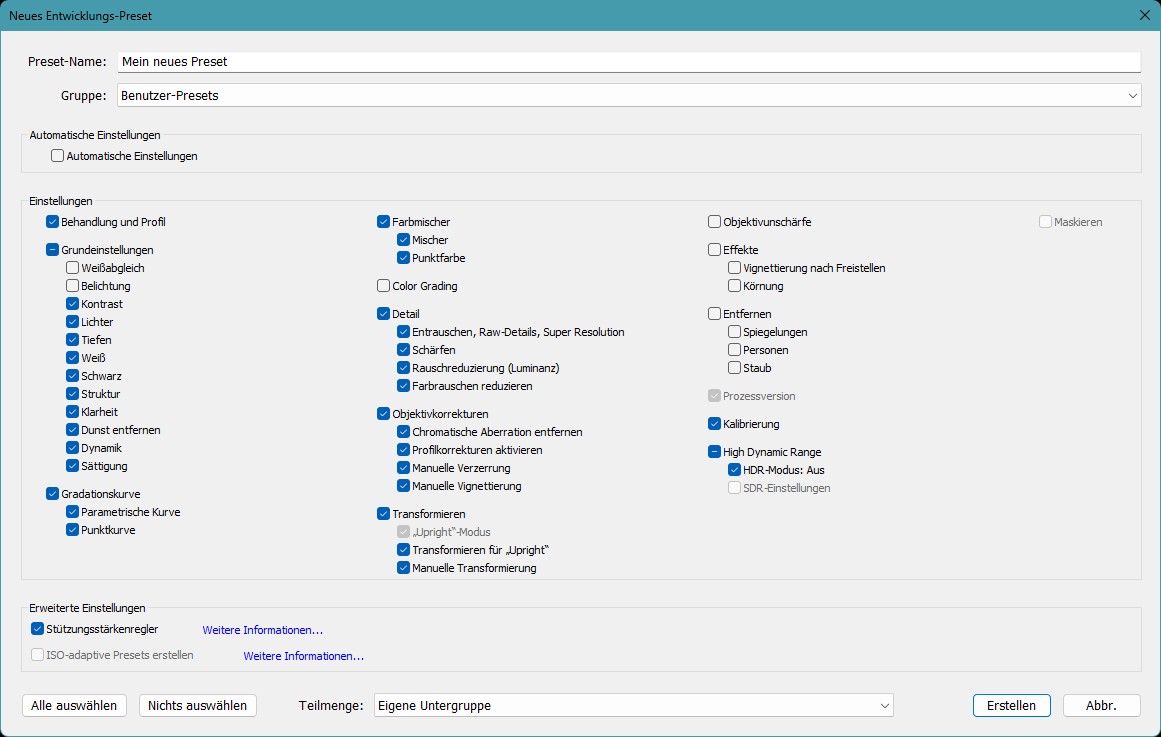Uncheck Dunst entfernen
Image resolution: width=1161 pixels, height=737 pixels.
[73, 430]
